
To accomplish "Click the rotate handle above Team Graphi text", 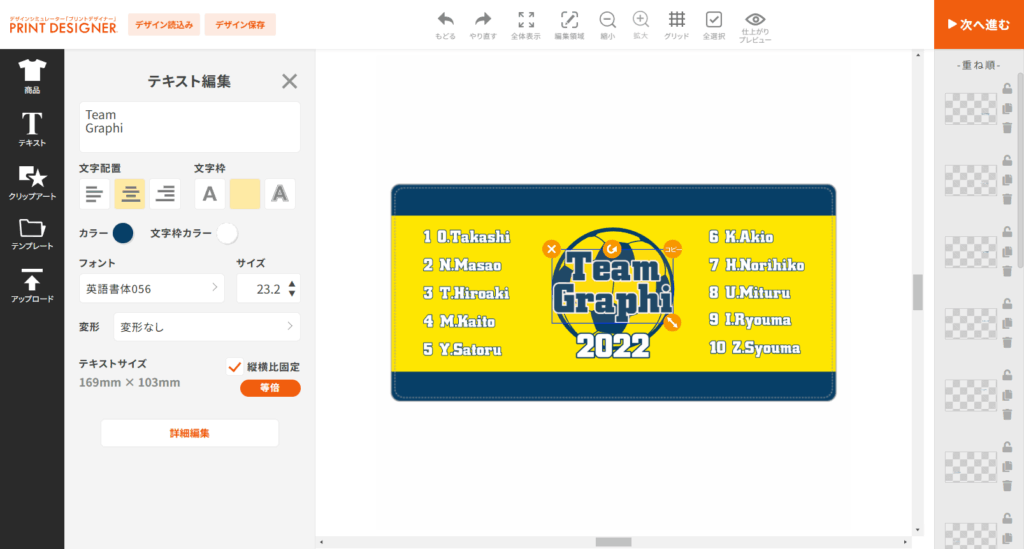I will pyautogui.click(x=611, y=246).
